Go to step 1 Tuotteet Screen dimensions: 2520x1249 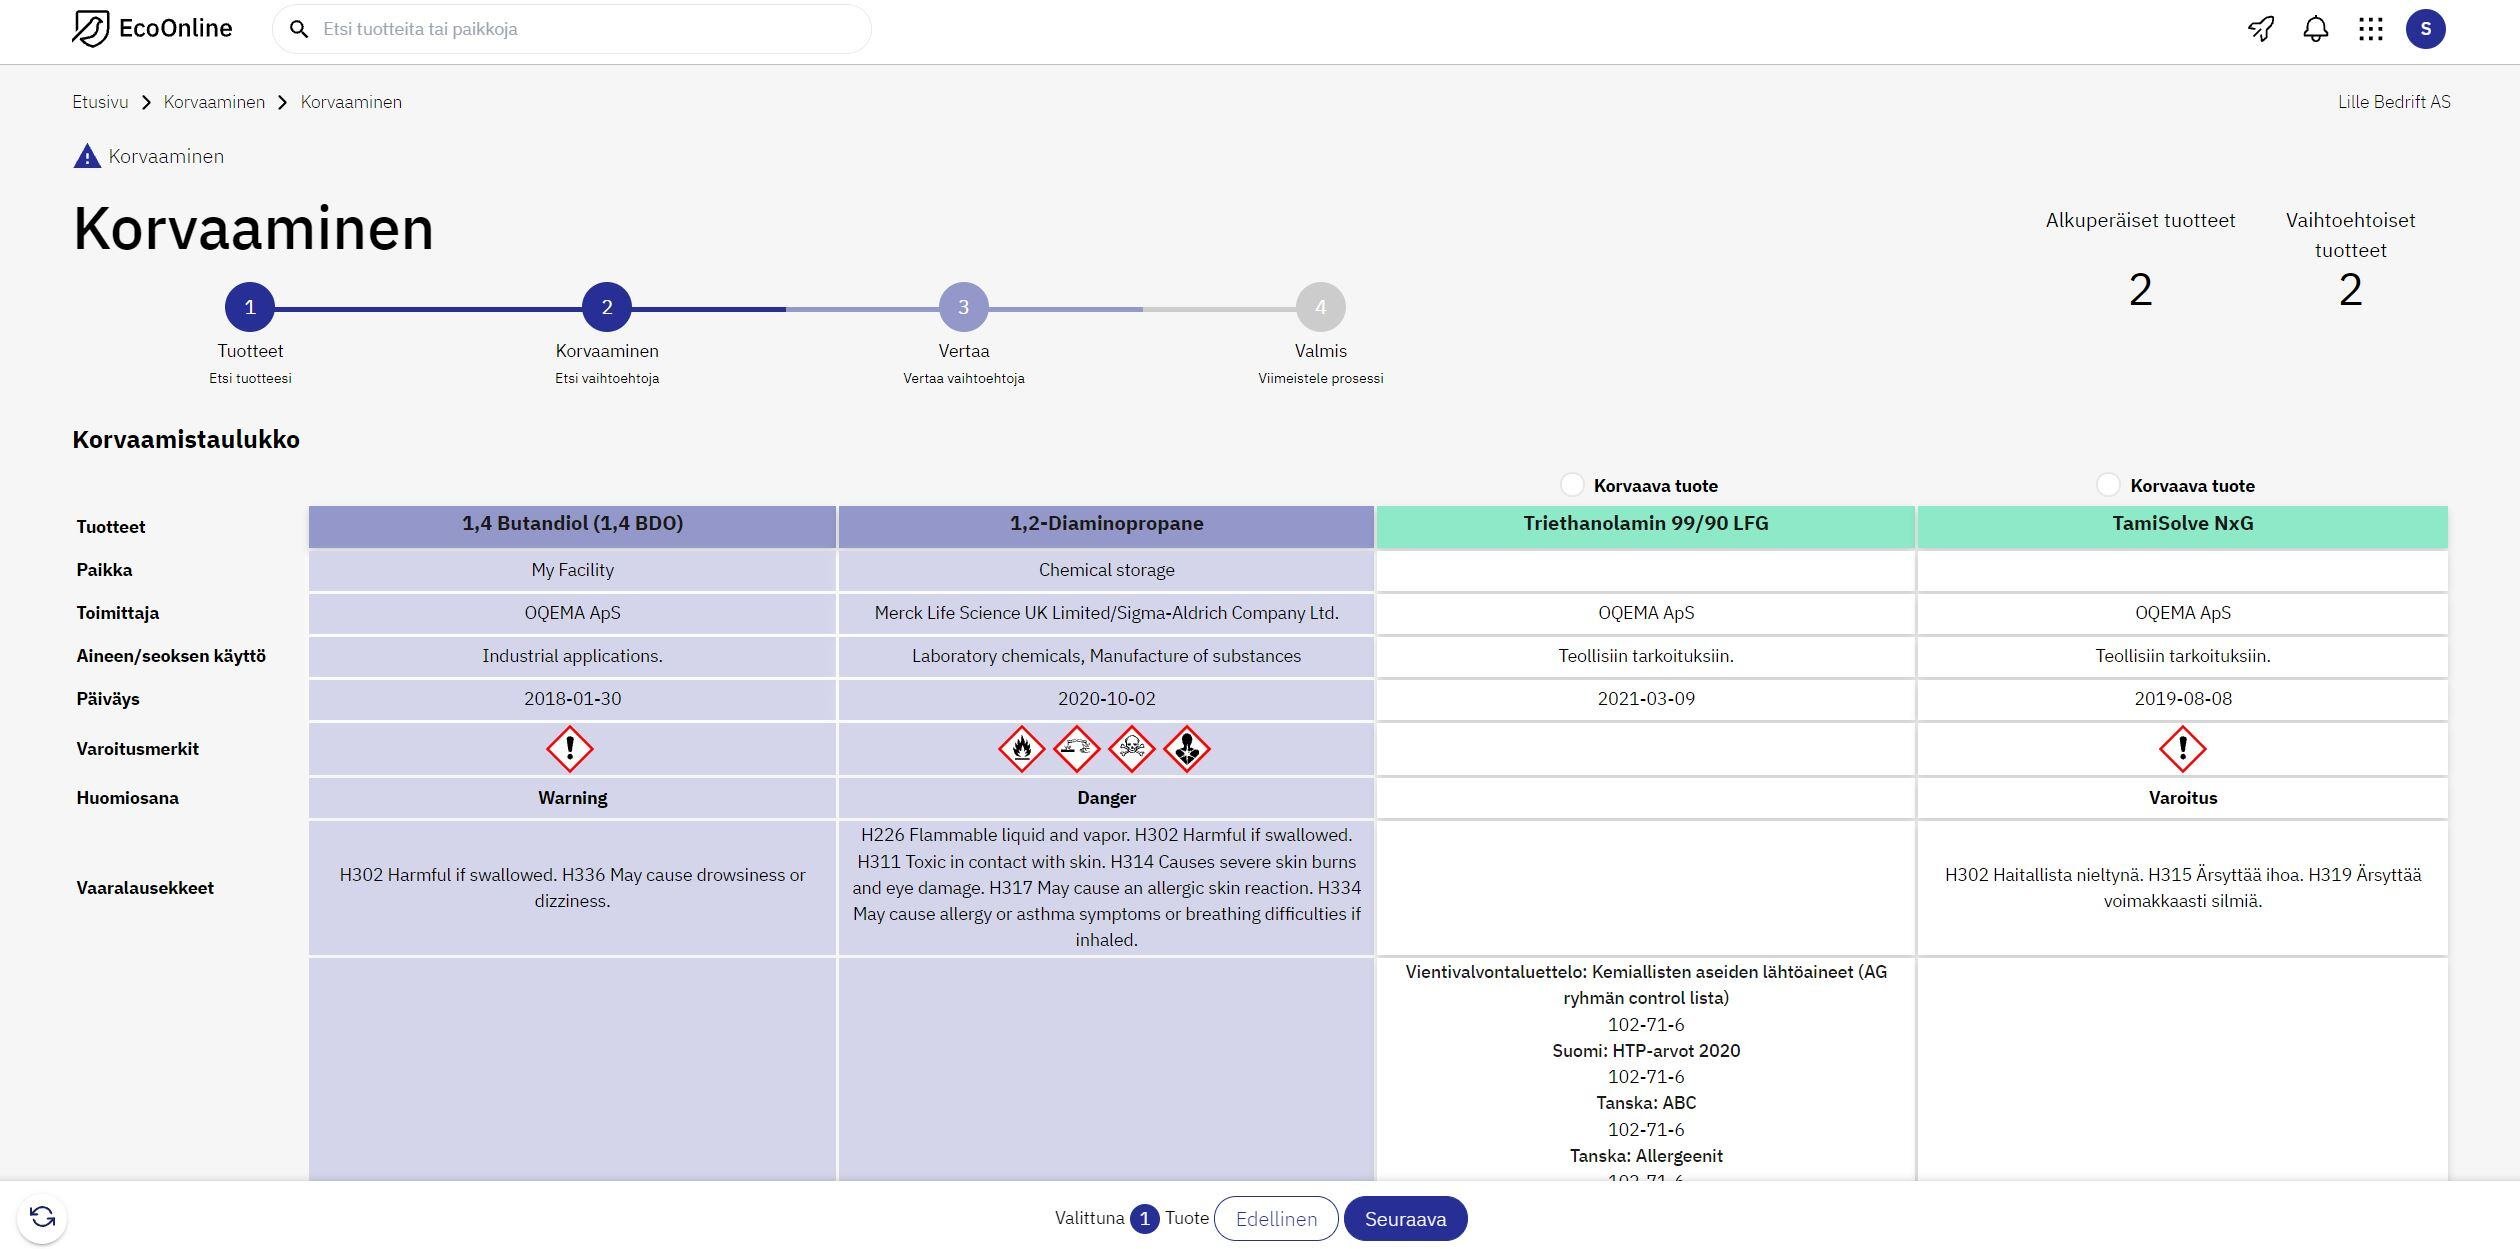[250, 307]
